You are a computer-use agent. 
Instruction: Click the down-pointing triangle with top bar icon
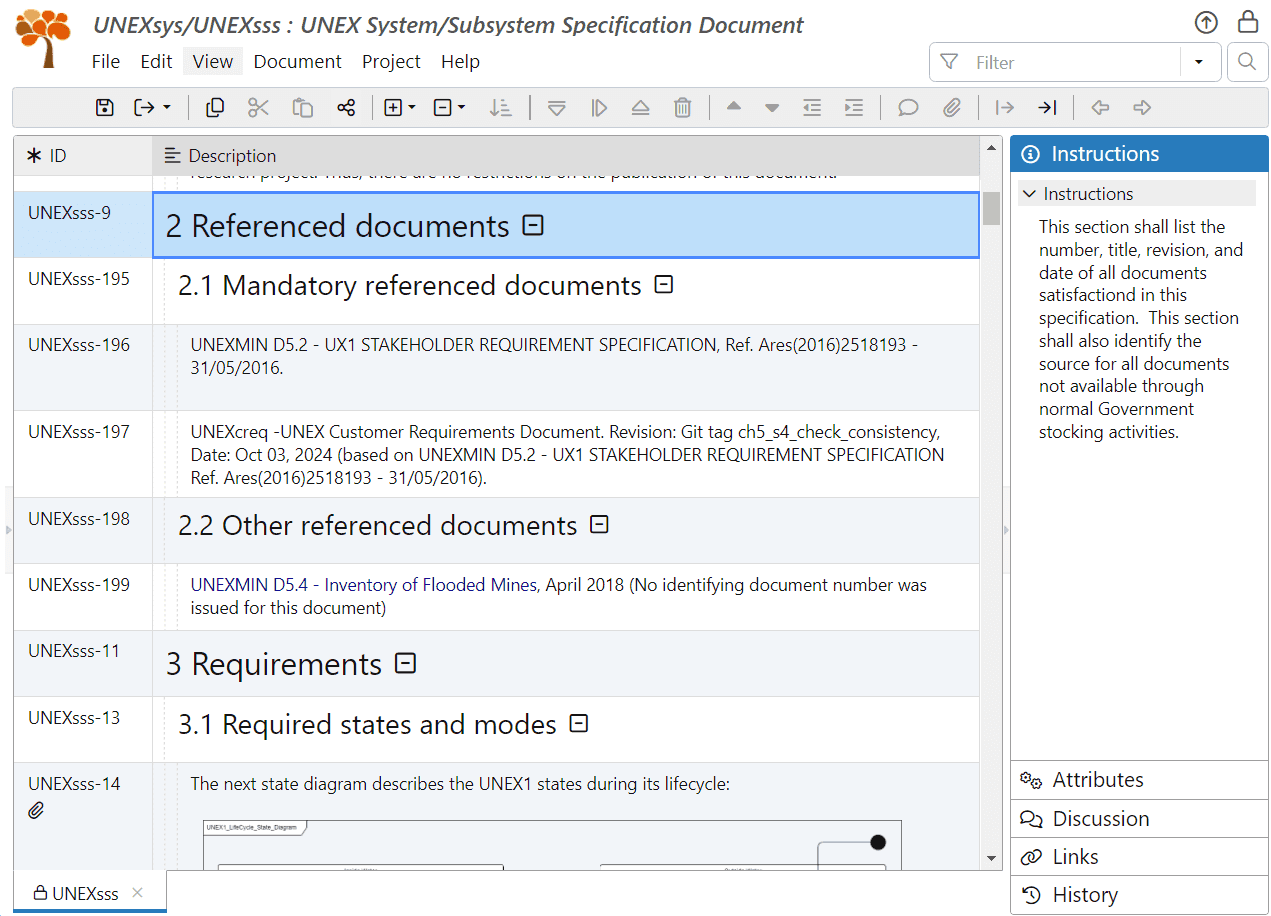(x=557, y=108)
